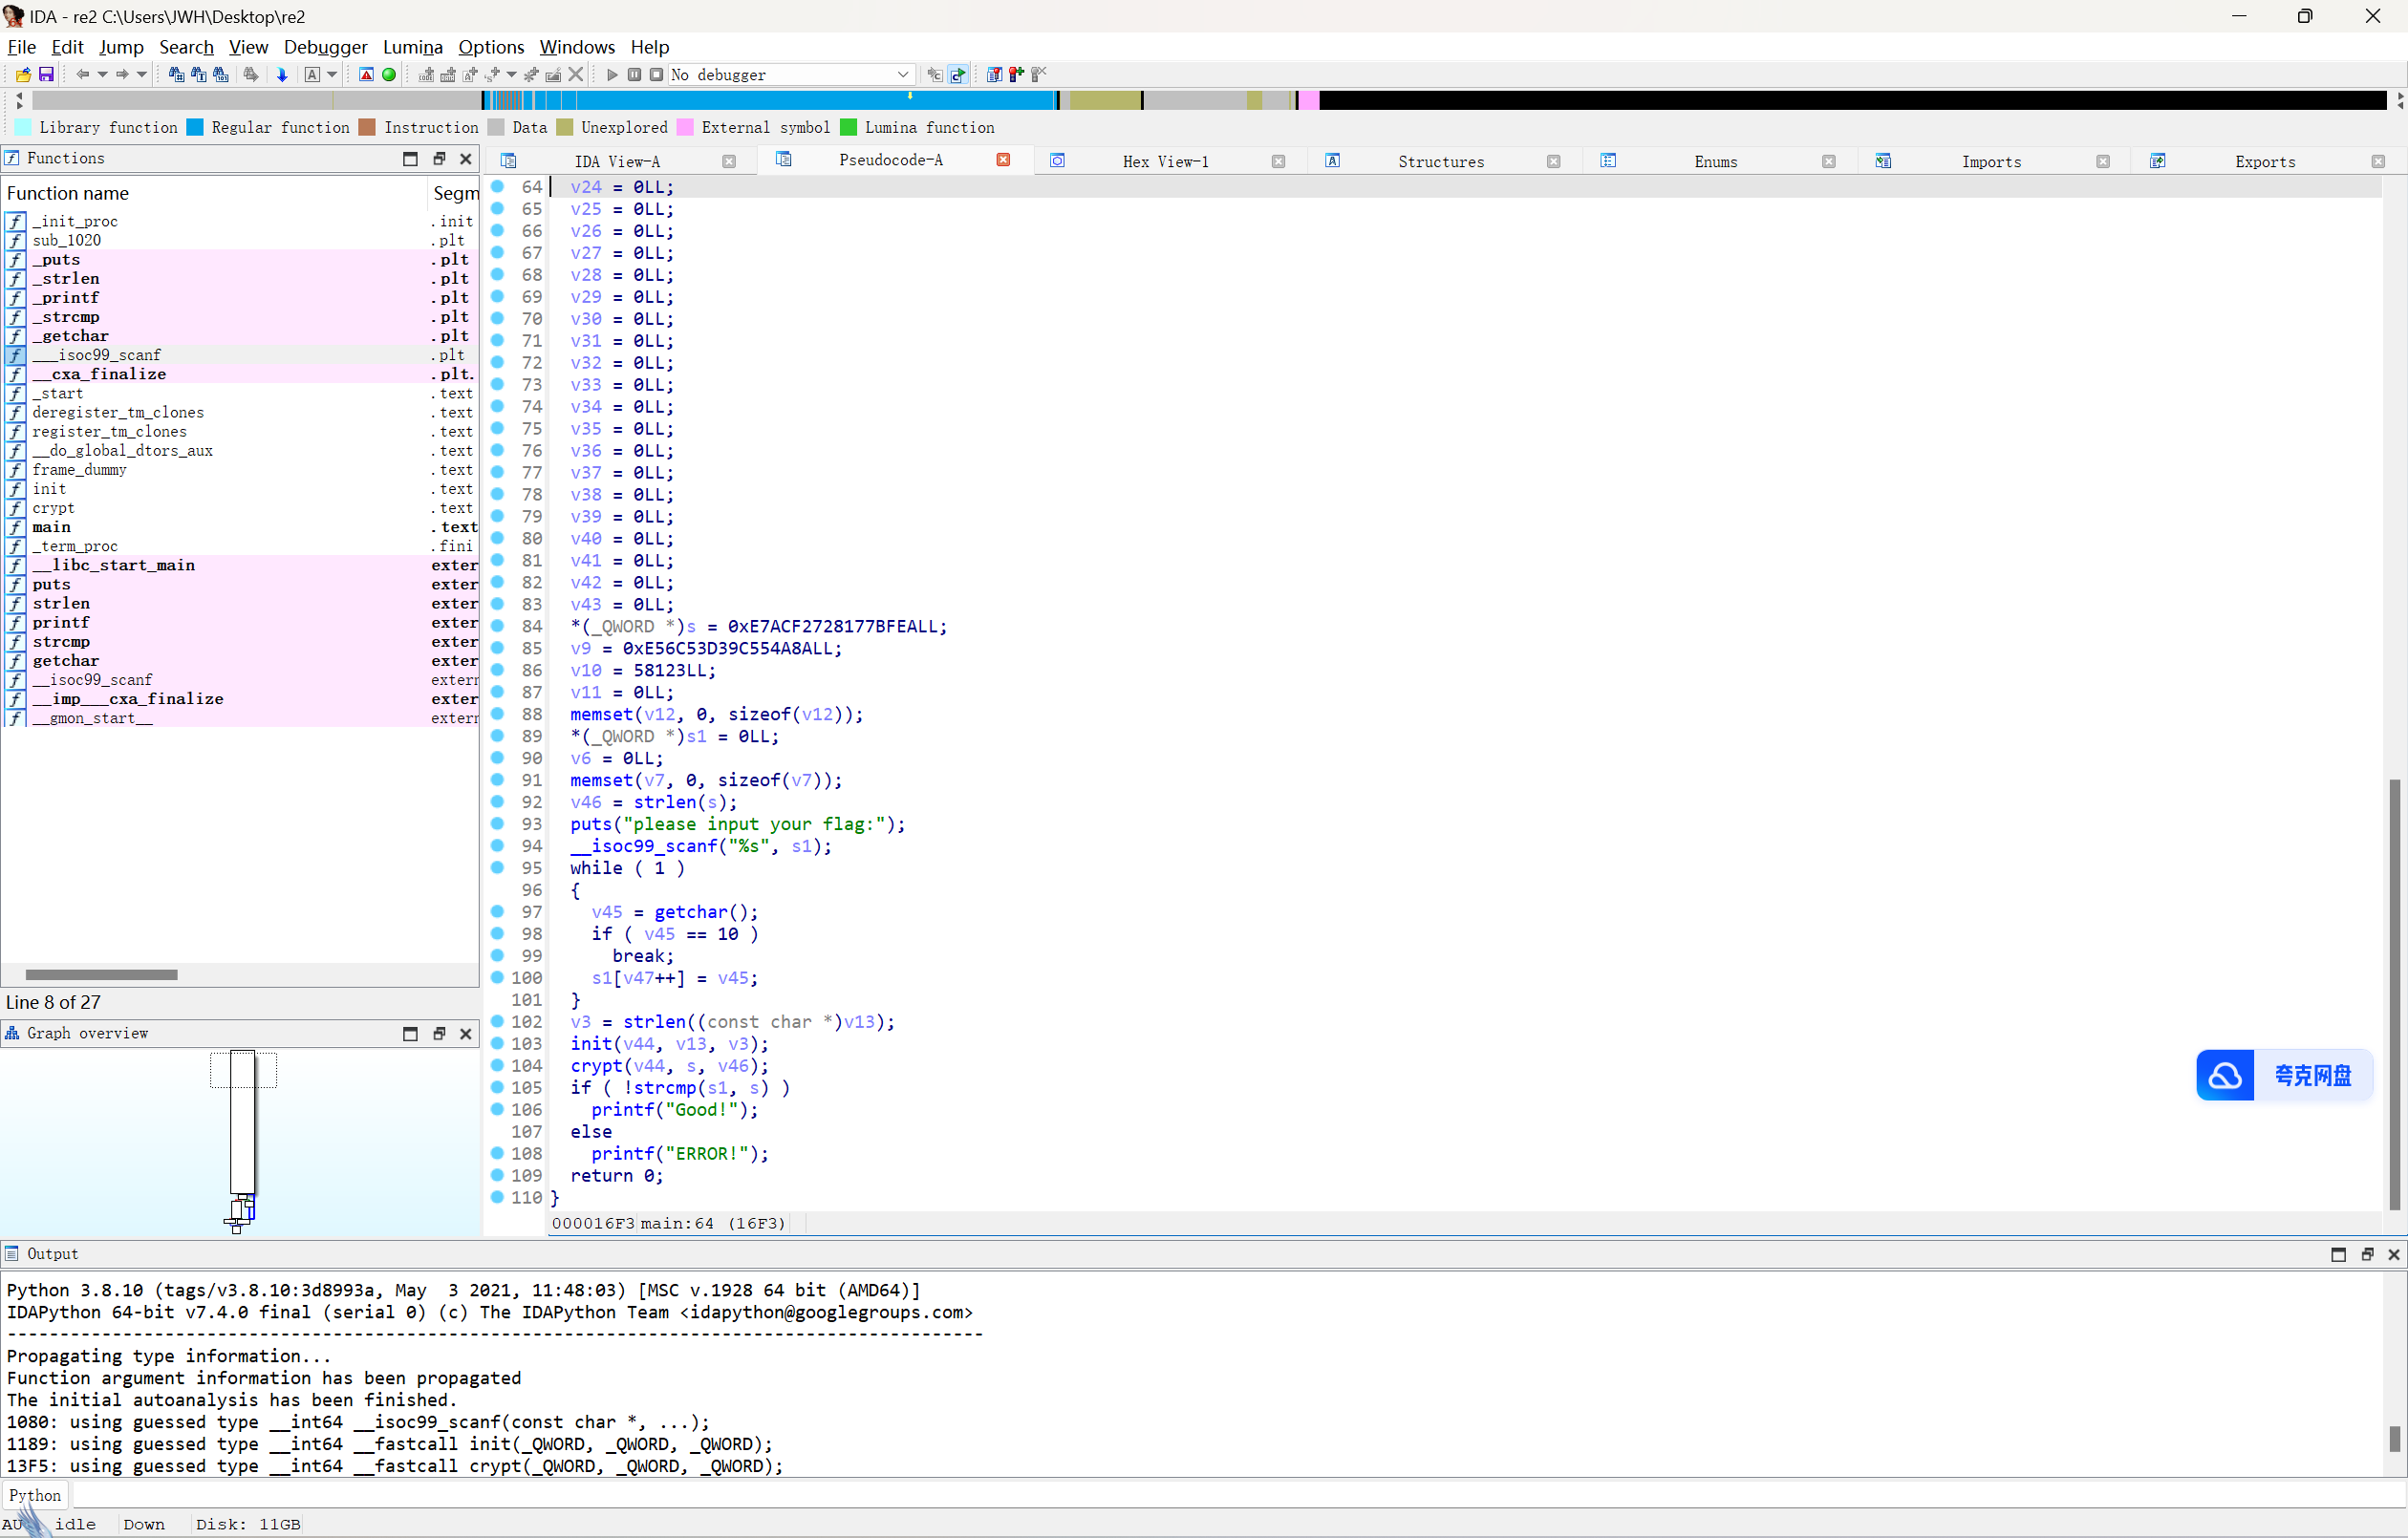Click the red warning triangle icon
The width and height of the screenshot is (2408, 1538).
coord(366,75)
